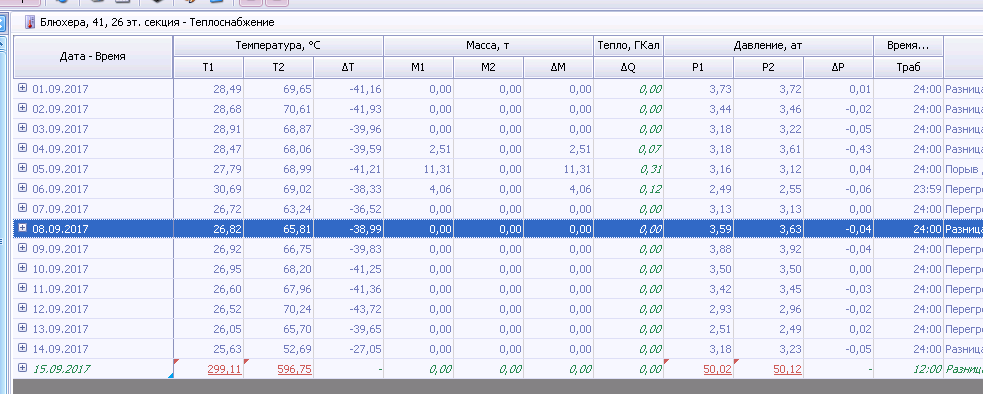Expand the 14.09.2017 row
The image size is (983, 394).
pyautogui.click(x=23, y=348)
